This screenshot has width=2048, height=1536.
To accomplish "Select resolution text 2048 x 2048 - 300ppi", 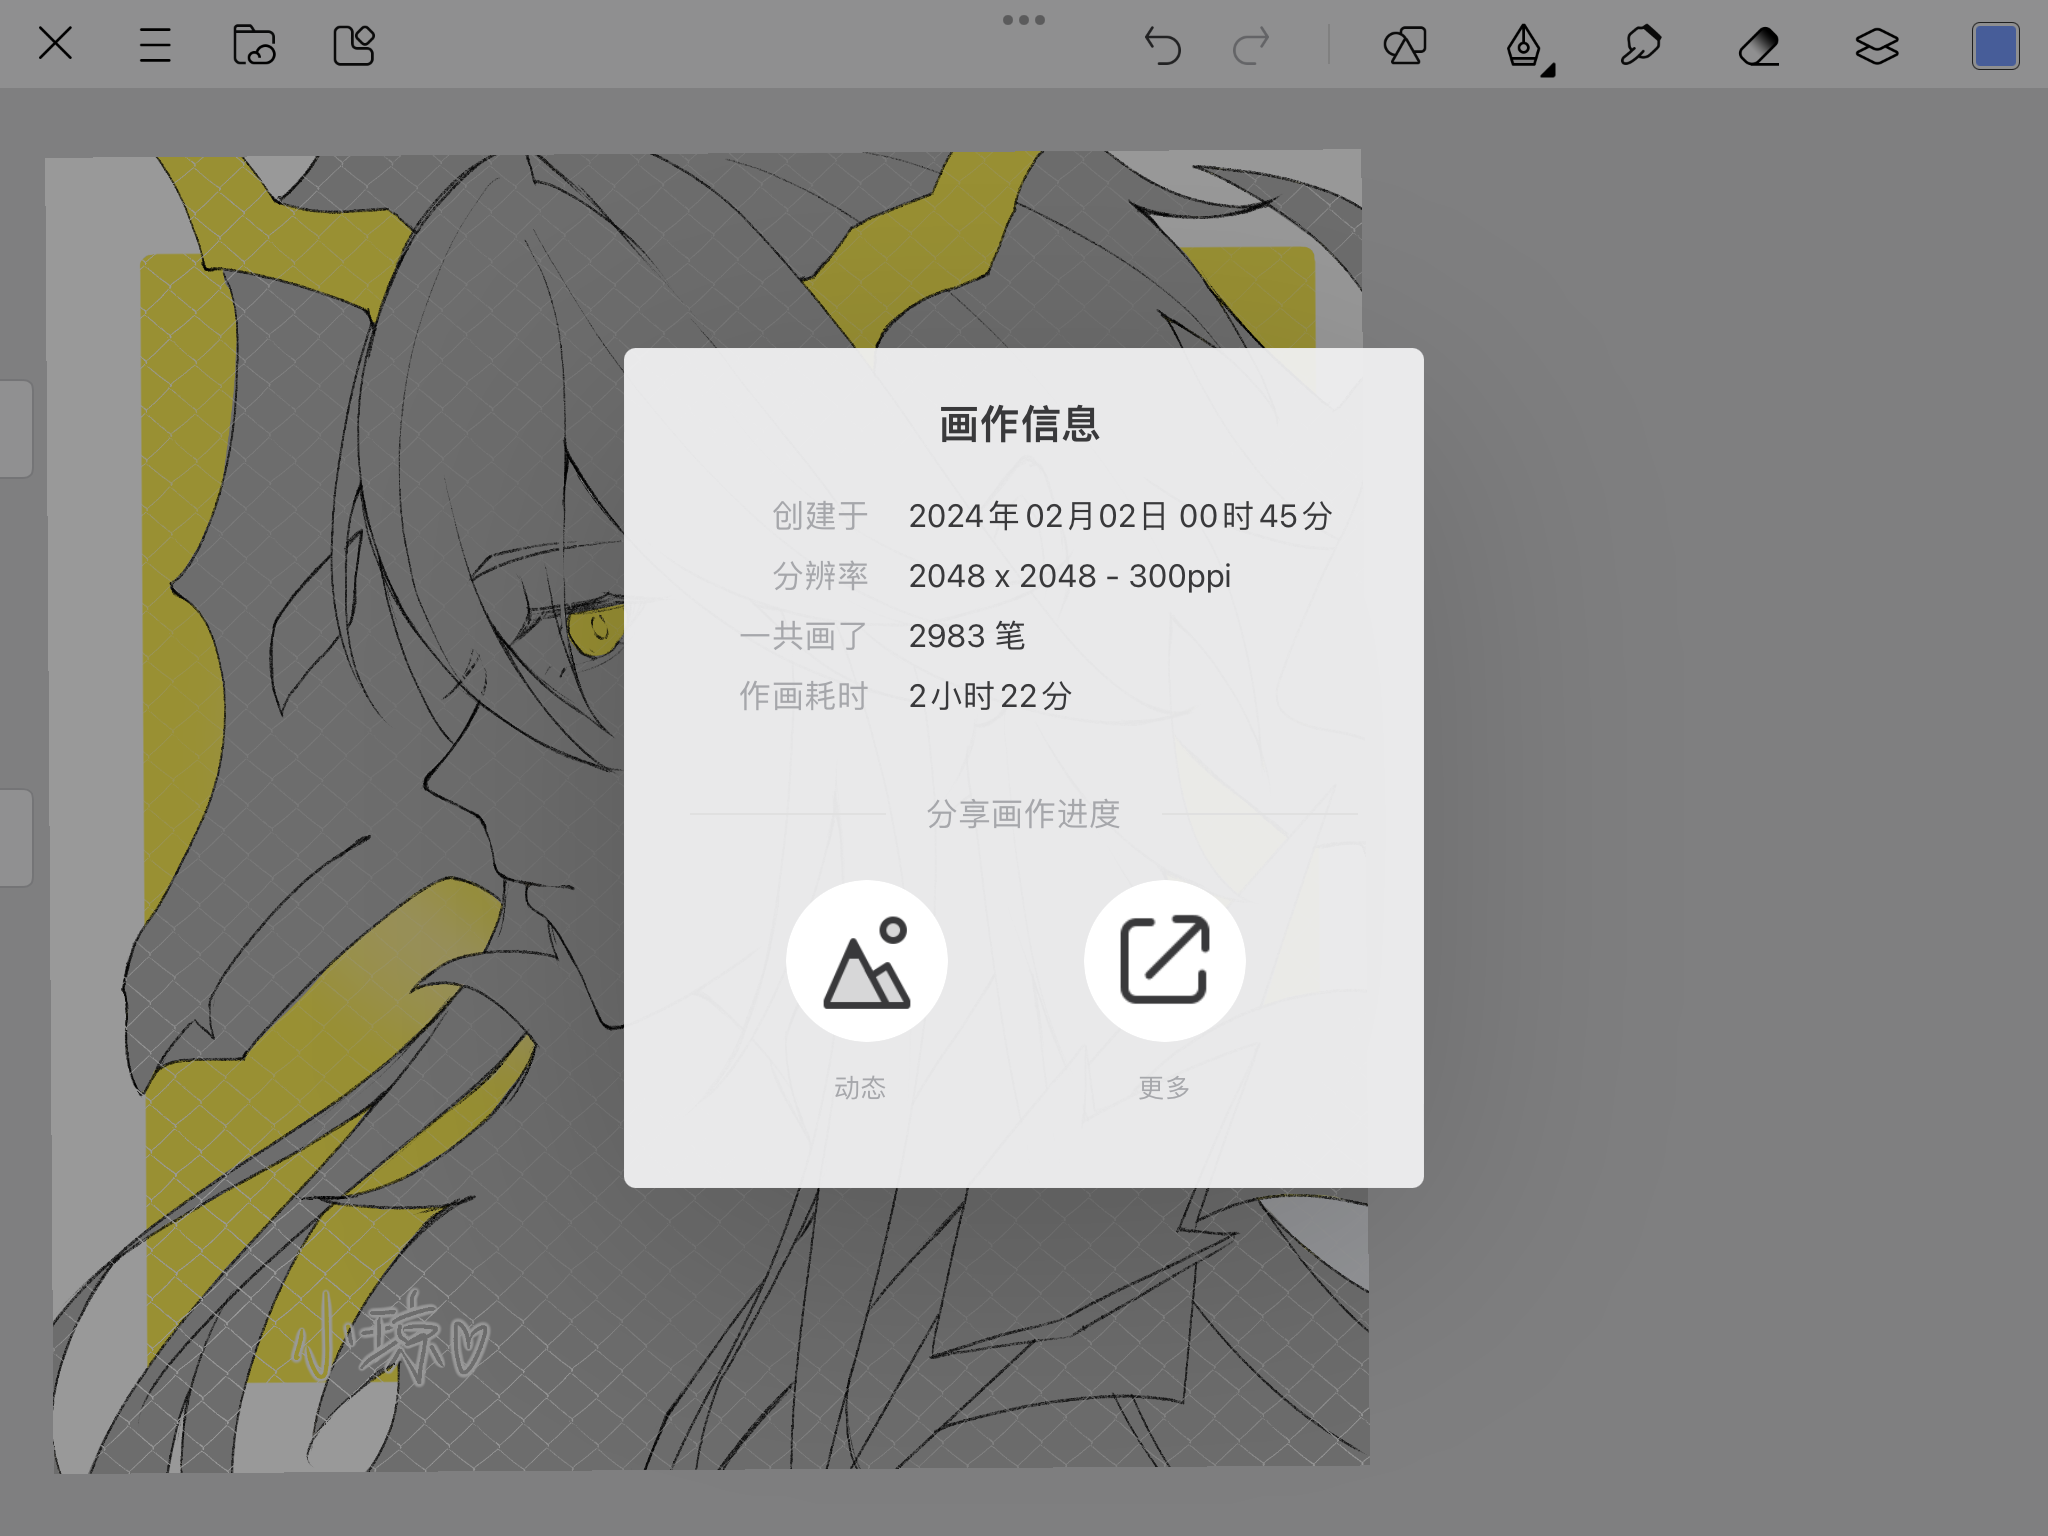I will (1070, 576).
